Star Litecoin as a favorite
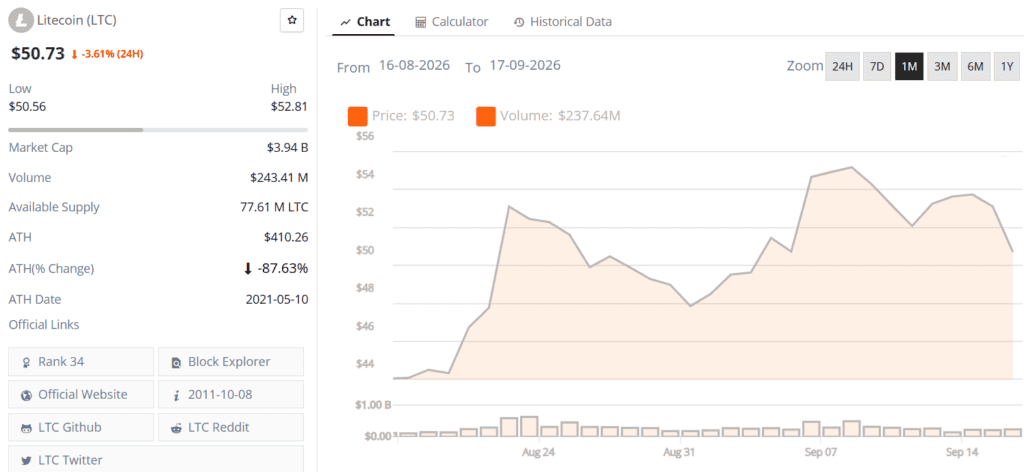Screen dimensions: 1024x472 pyautogui.click(x=292, y=21)
